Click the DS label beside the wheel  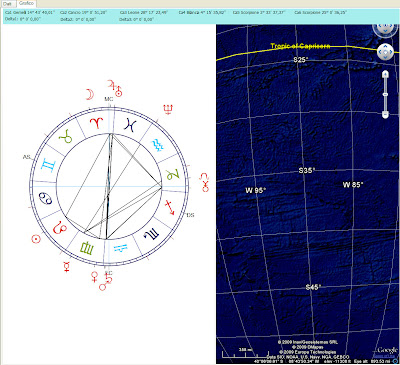[190, 215]
